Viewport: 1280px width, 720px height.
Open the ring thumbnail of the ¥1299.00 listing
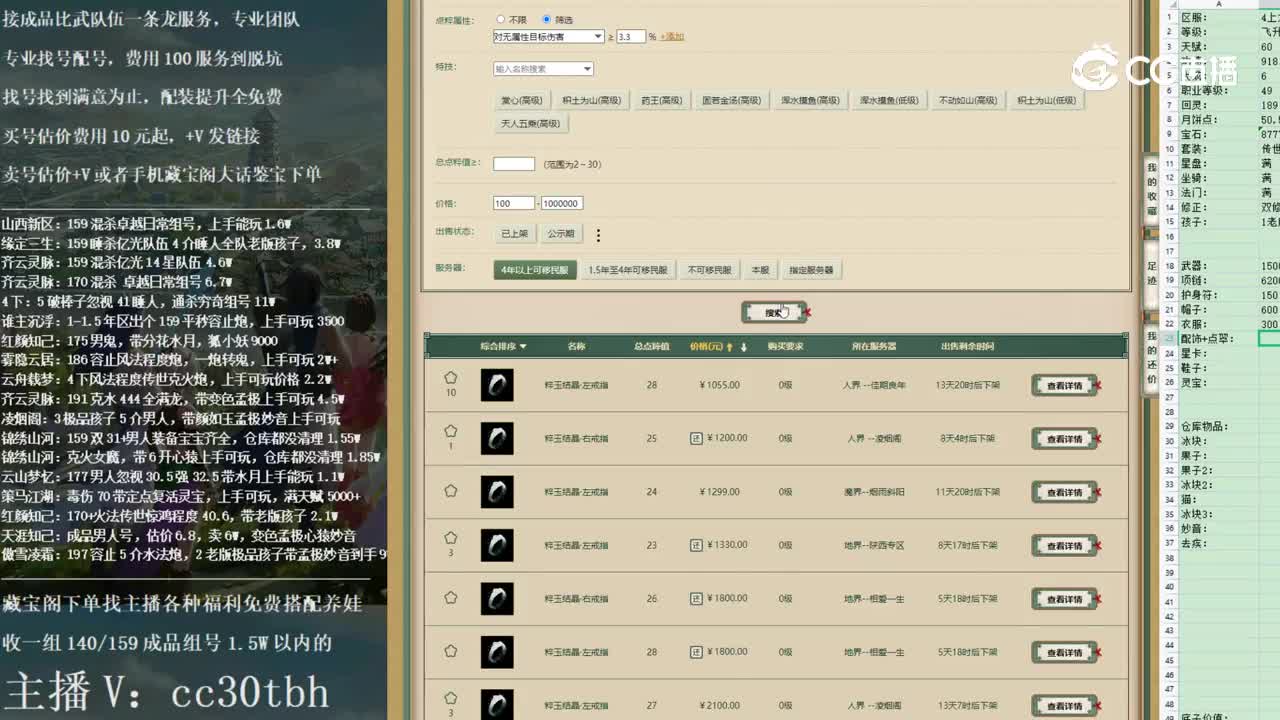tap(497, 492)
